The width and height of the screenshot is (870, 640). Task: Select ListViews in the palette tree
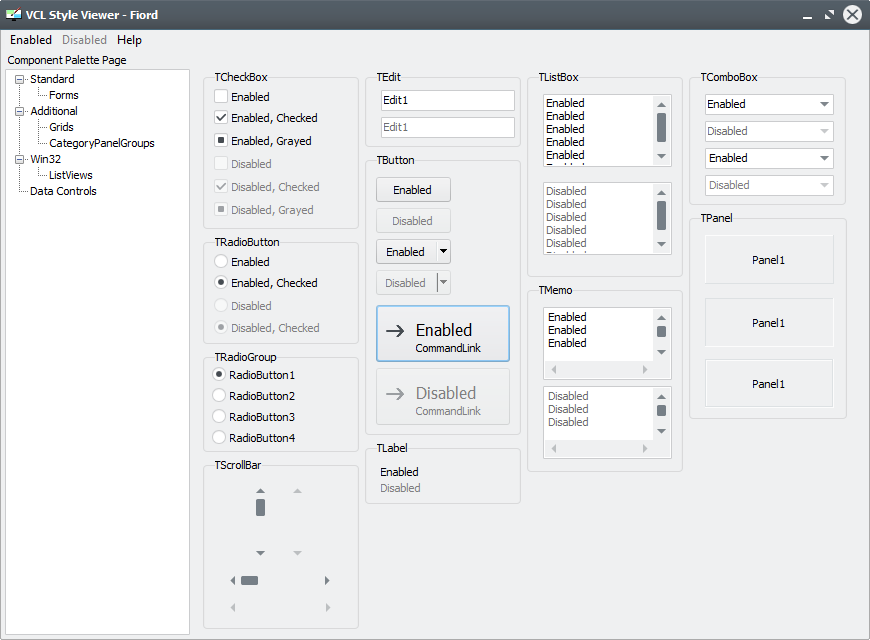[x=70, y=175]
